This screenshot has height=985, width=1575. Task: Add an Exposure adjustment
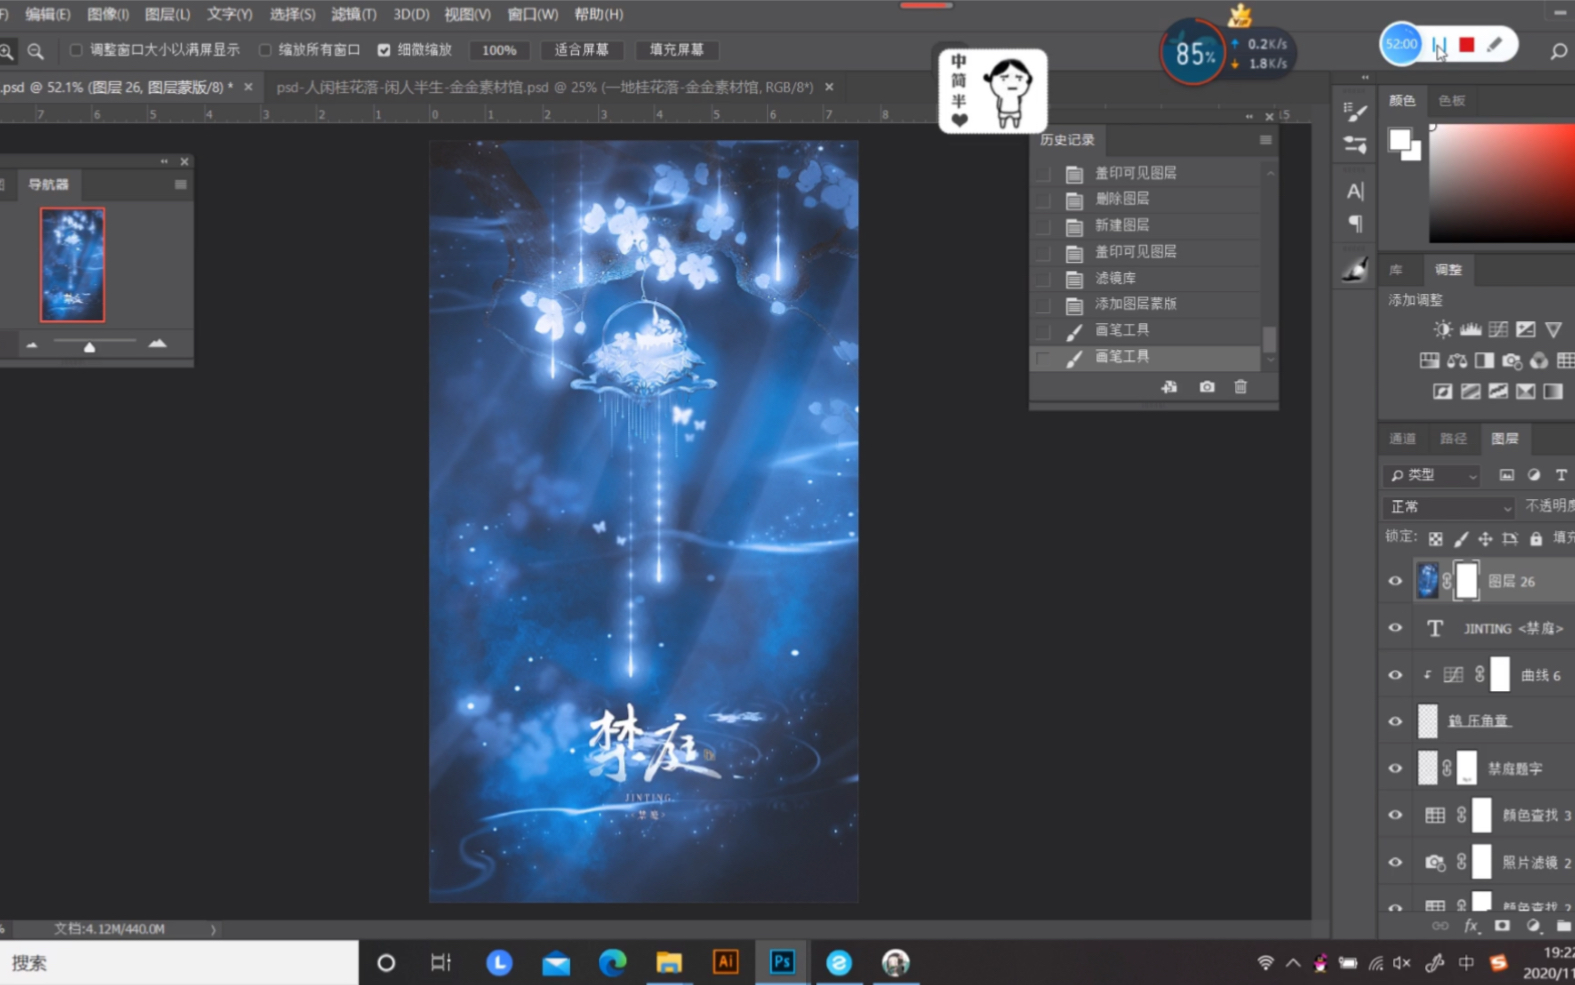click(1525, 329)
